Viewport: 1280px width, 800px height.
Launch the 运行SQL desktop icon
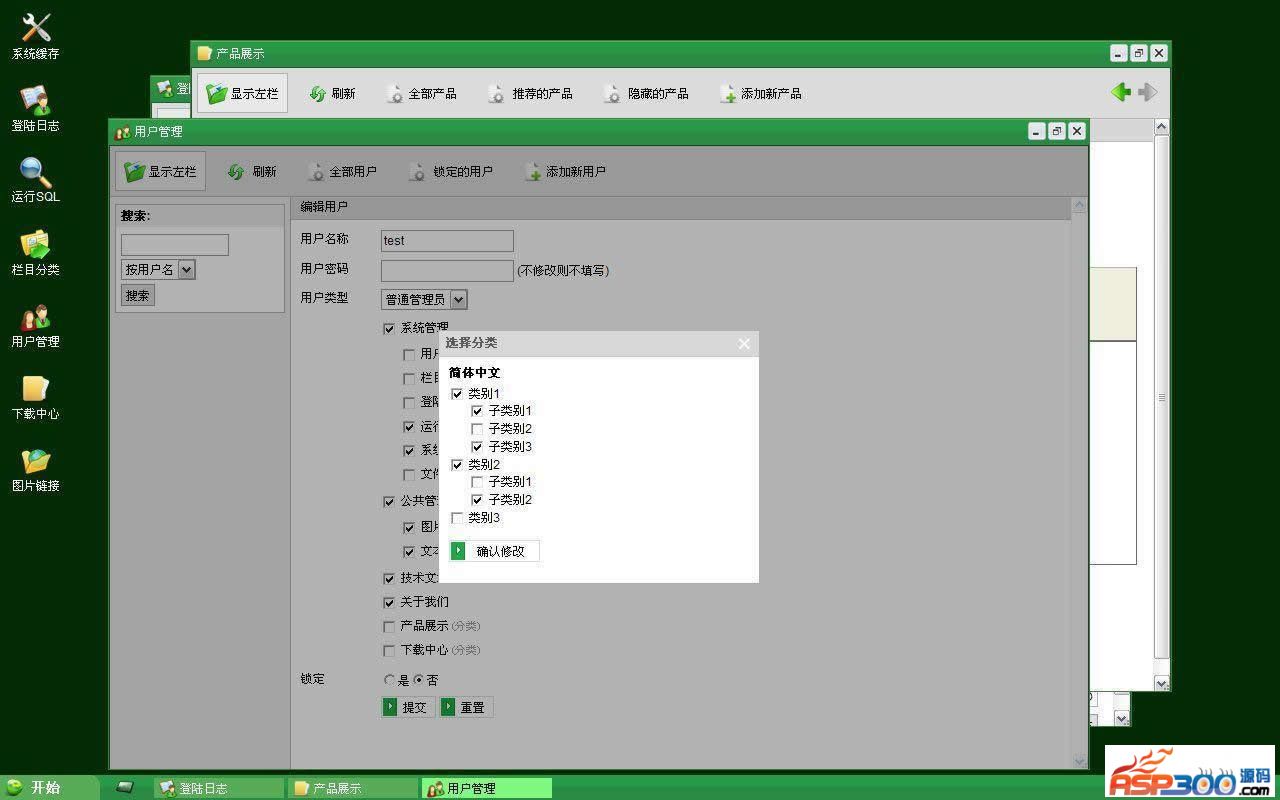click(x=35, y=180)
